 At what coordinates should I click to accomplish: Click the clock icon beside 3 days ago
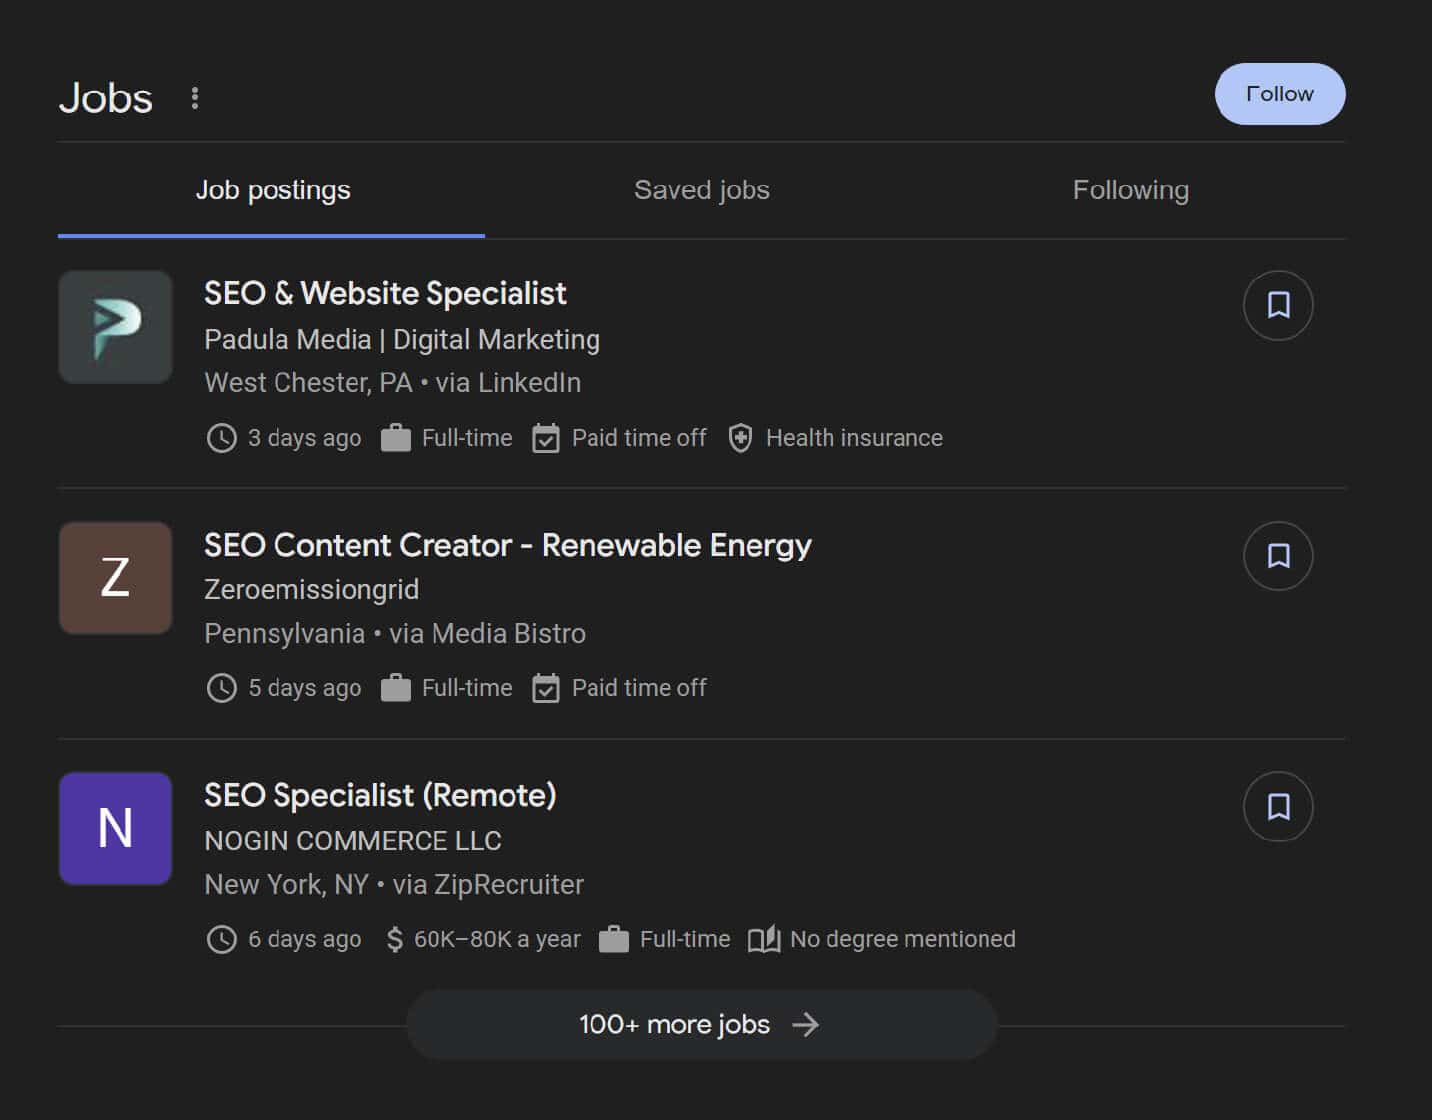click(221, 438)
